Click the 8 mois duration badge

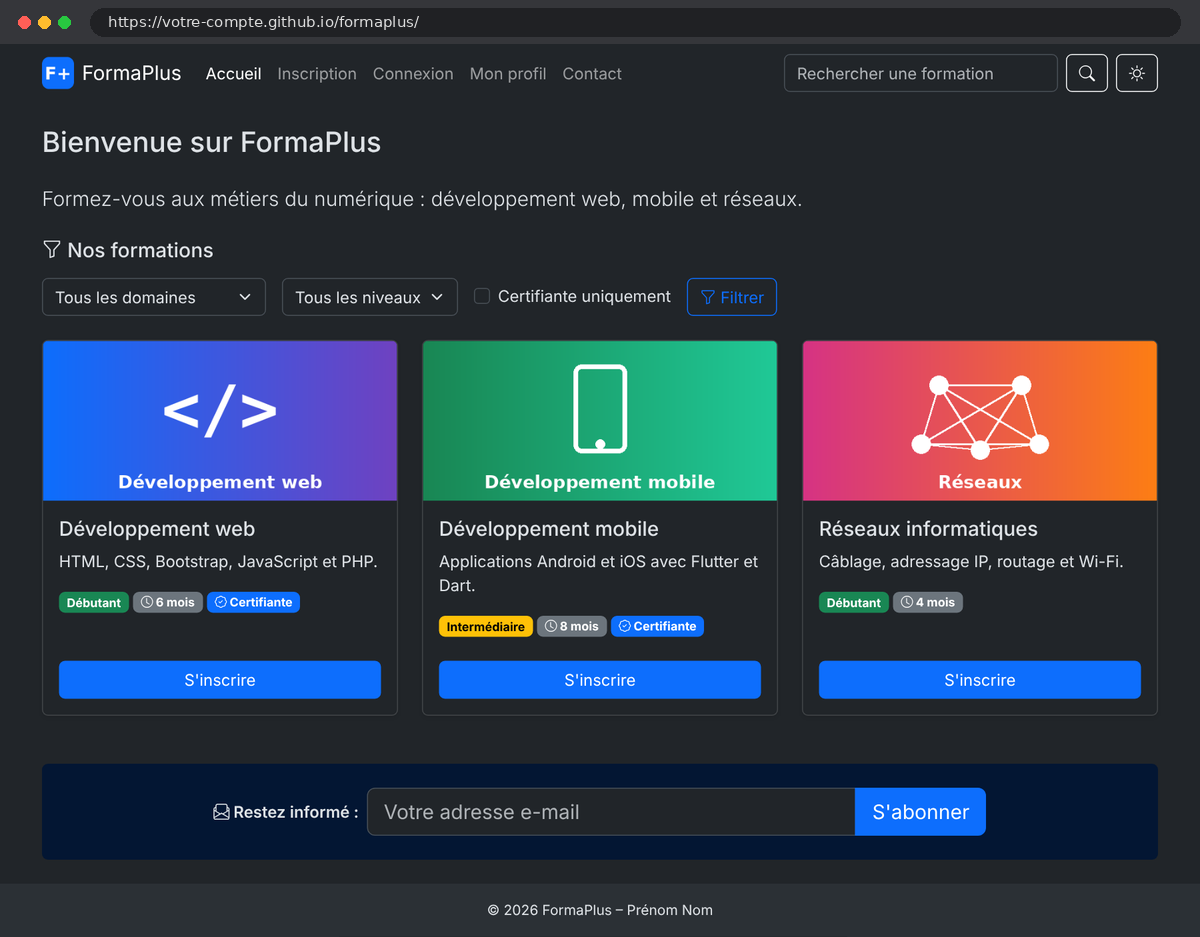point(572,626)
